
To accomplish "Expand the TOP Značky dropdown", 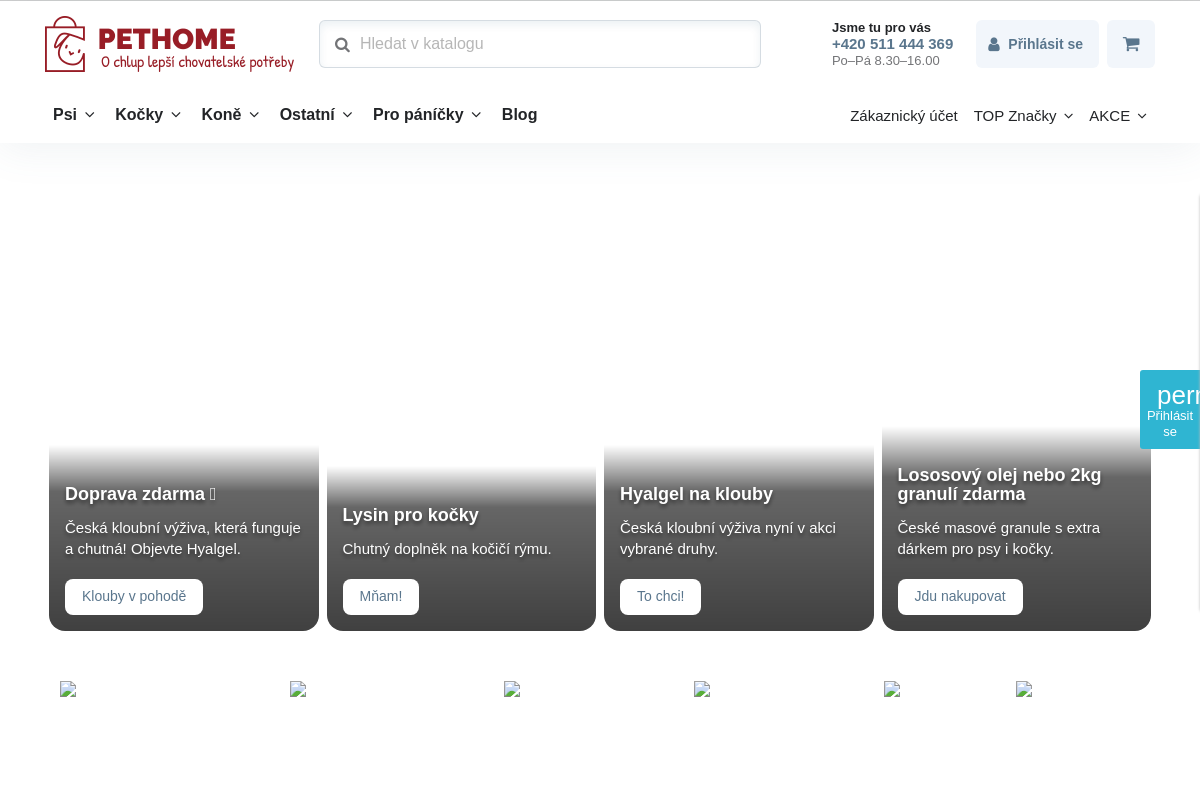I will click(1023, 115).
